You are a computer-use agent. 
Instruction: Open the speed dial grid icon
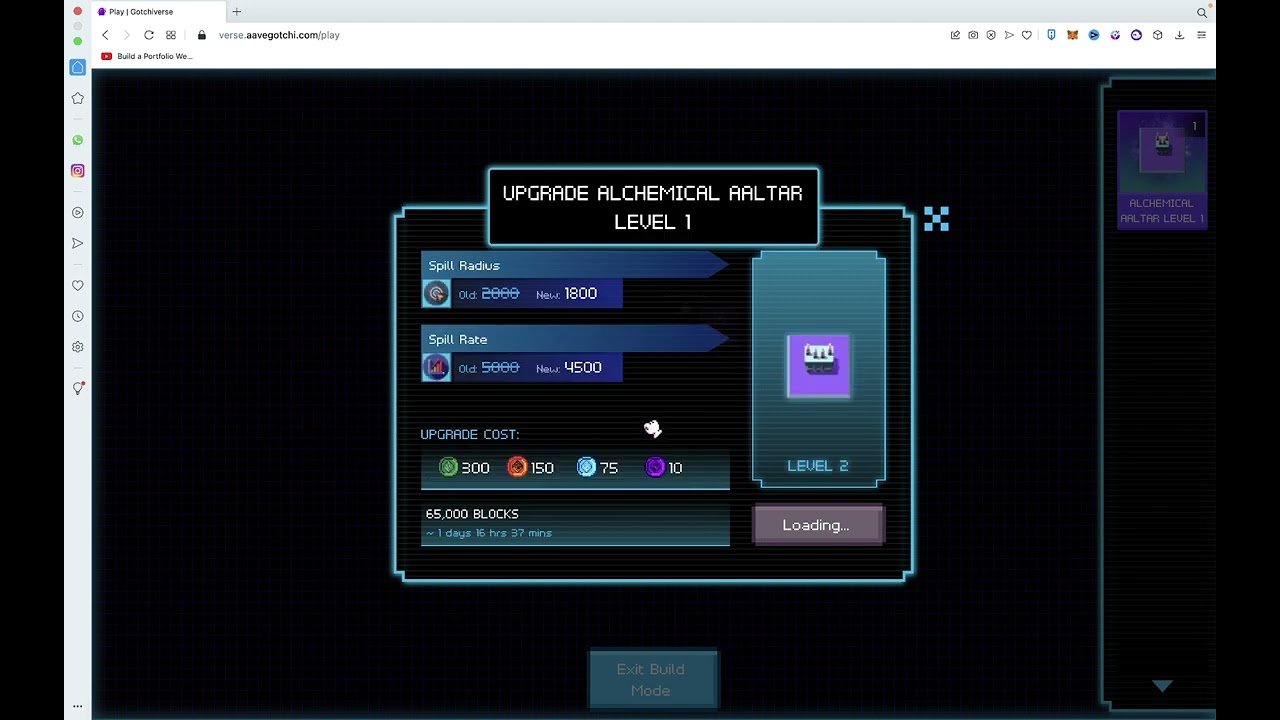tap(171, 35)
